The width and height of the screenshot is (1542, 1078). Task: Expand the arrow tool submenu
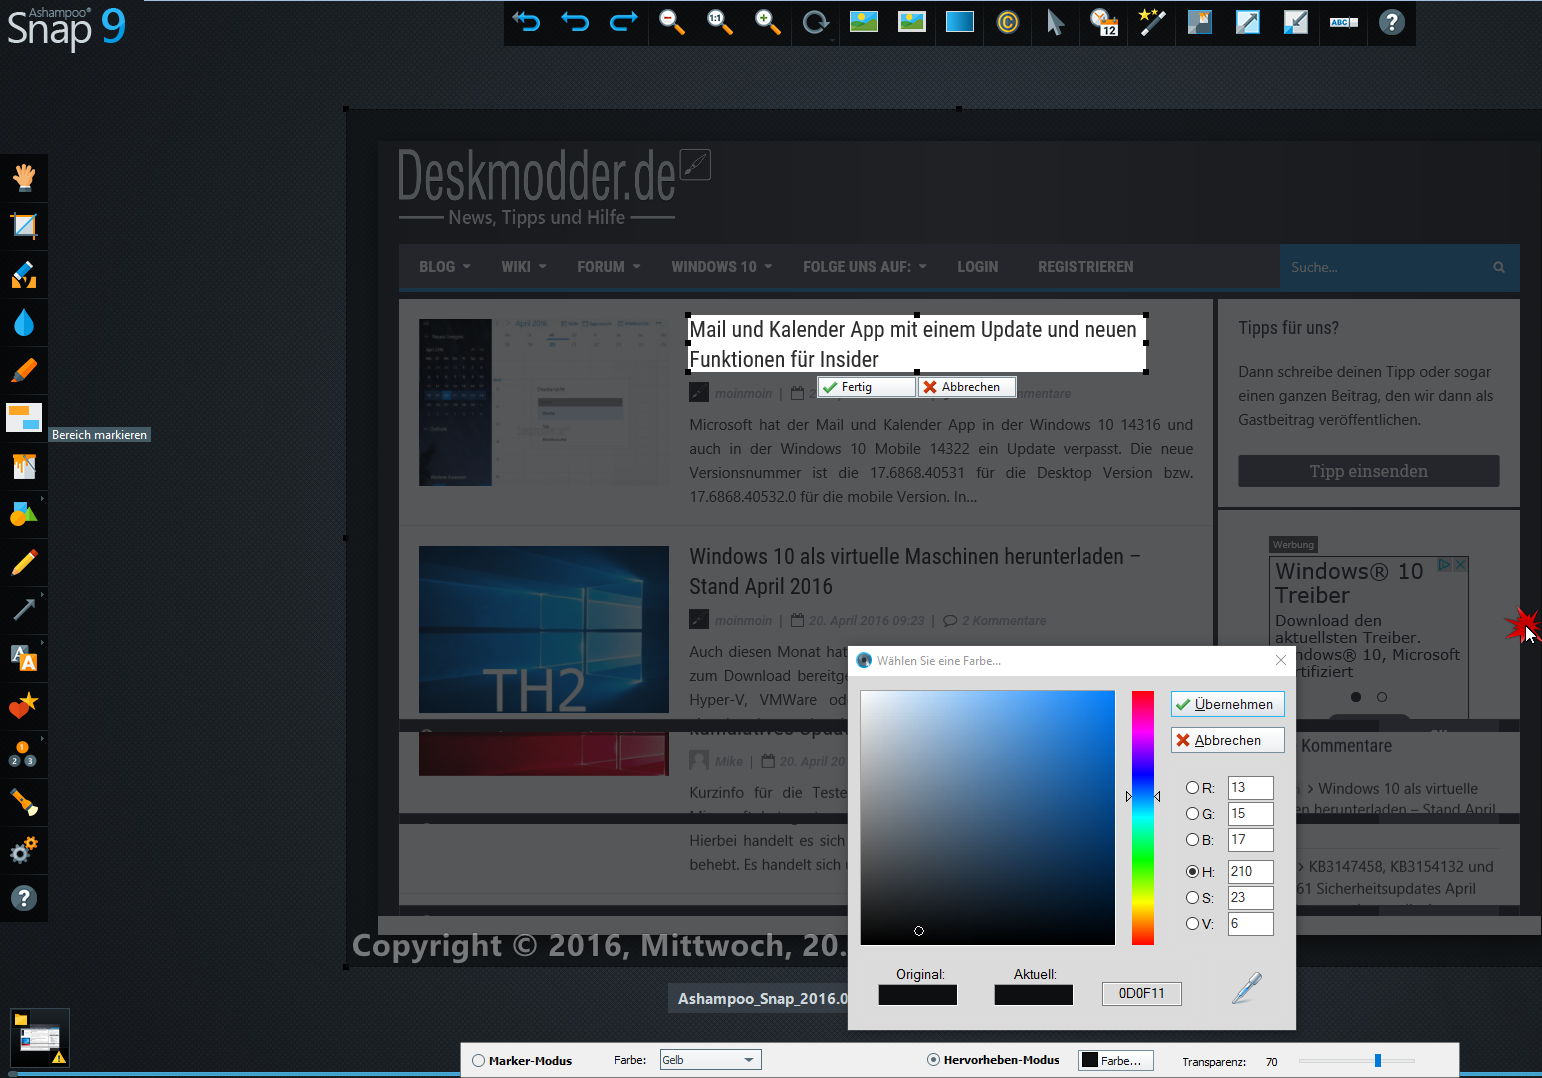click(x=42, y=593)
